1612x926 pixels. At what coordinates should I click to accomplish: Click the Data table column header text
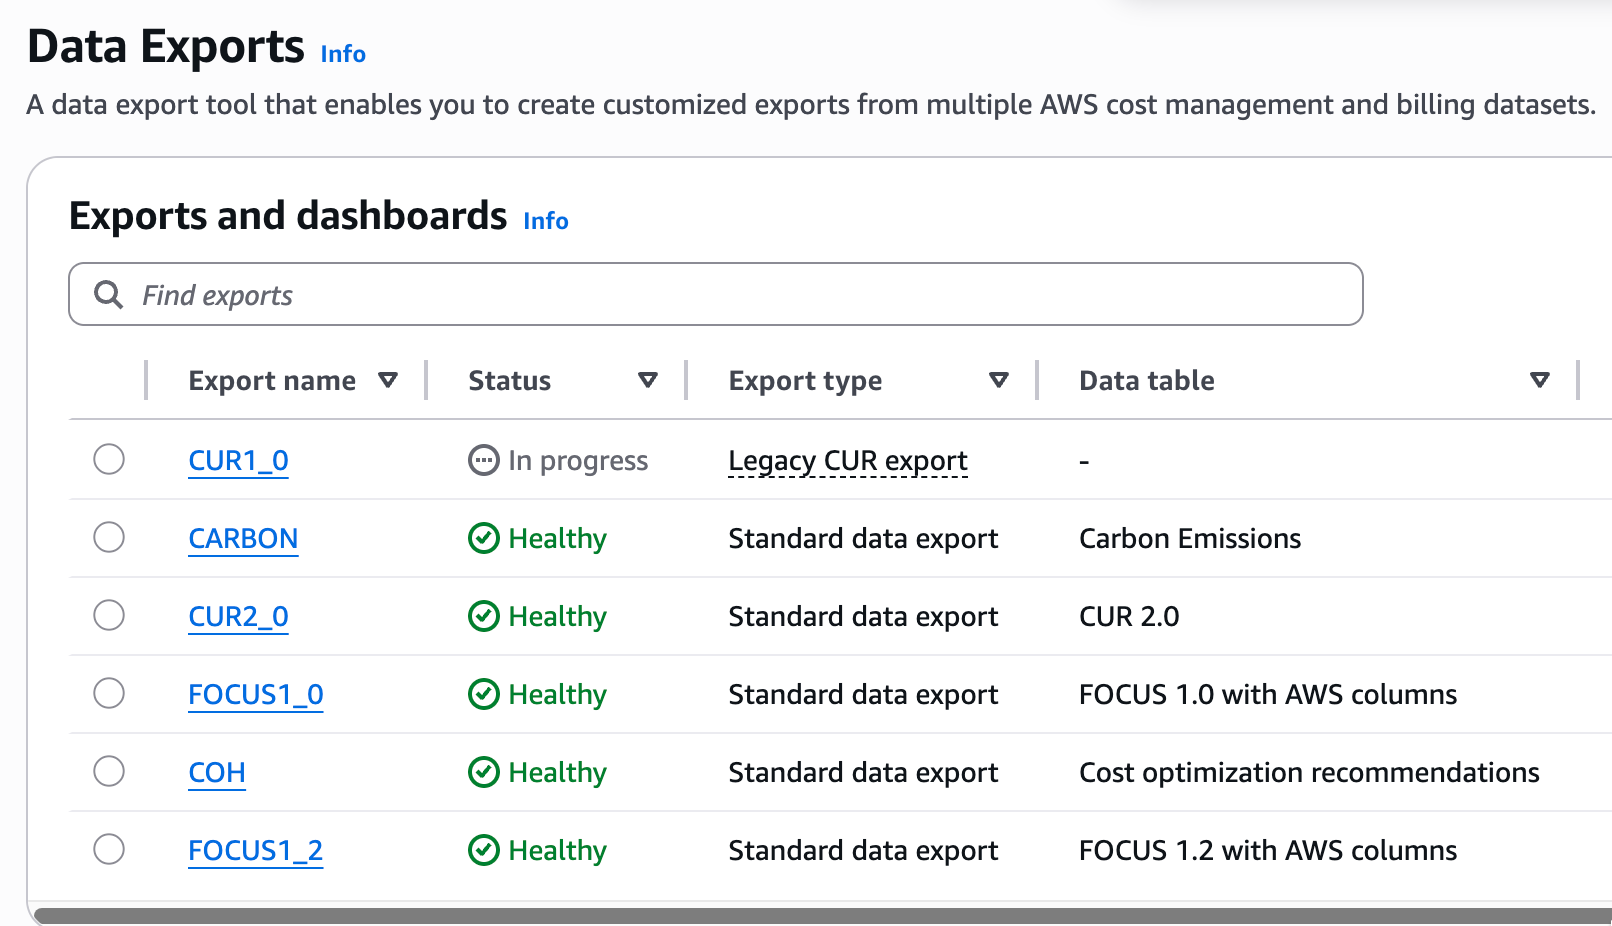1147,381
